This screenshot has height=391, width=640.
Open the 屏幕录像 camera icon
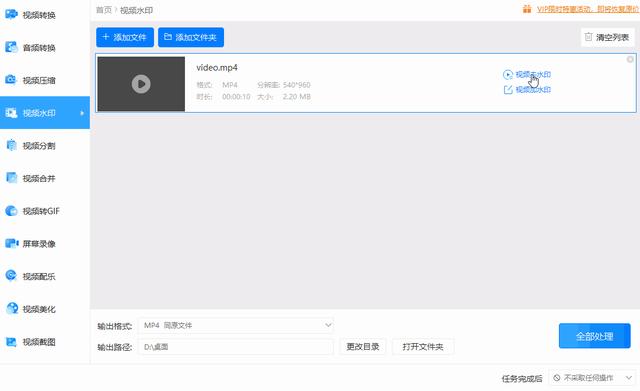click(11, 244)
